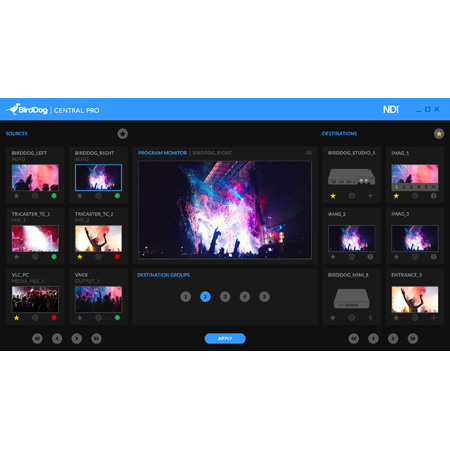Jump to last page of destinations

413,339
